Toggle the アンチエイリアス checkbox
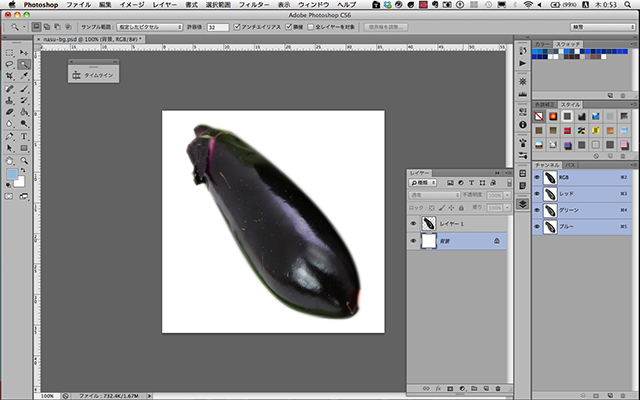Viewport: 640px width, 400px height. coord(235,27)
